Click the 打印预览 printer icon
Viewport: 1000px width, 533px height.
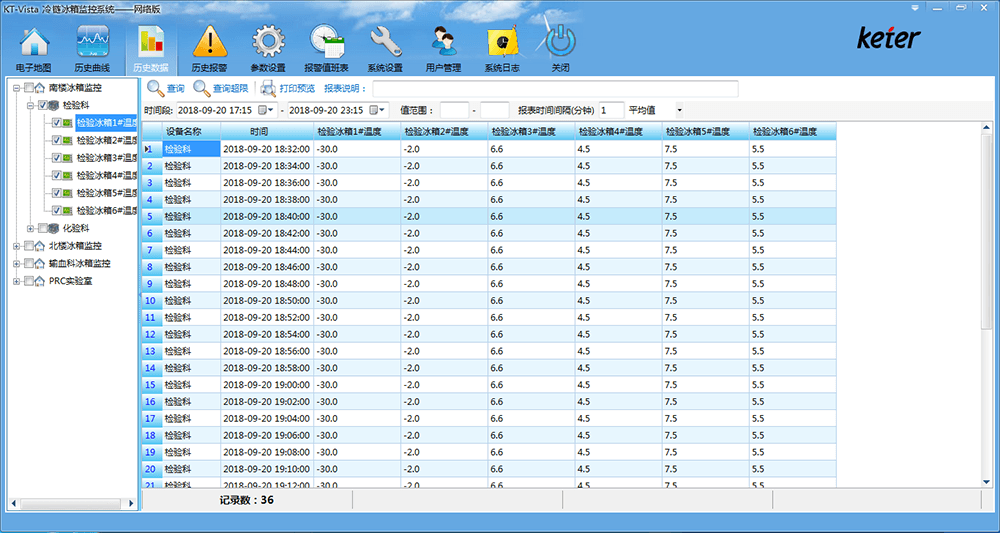pyautogui.click(x=268, y=88)
